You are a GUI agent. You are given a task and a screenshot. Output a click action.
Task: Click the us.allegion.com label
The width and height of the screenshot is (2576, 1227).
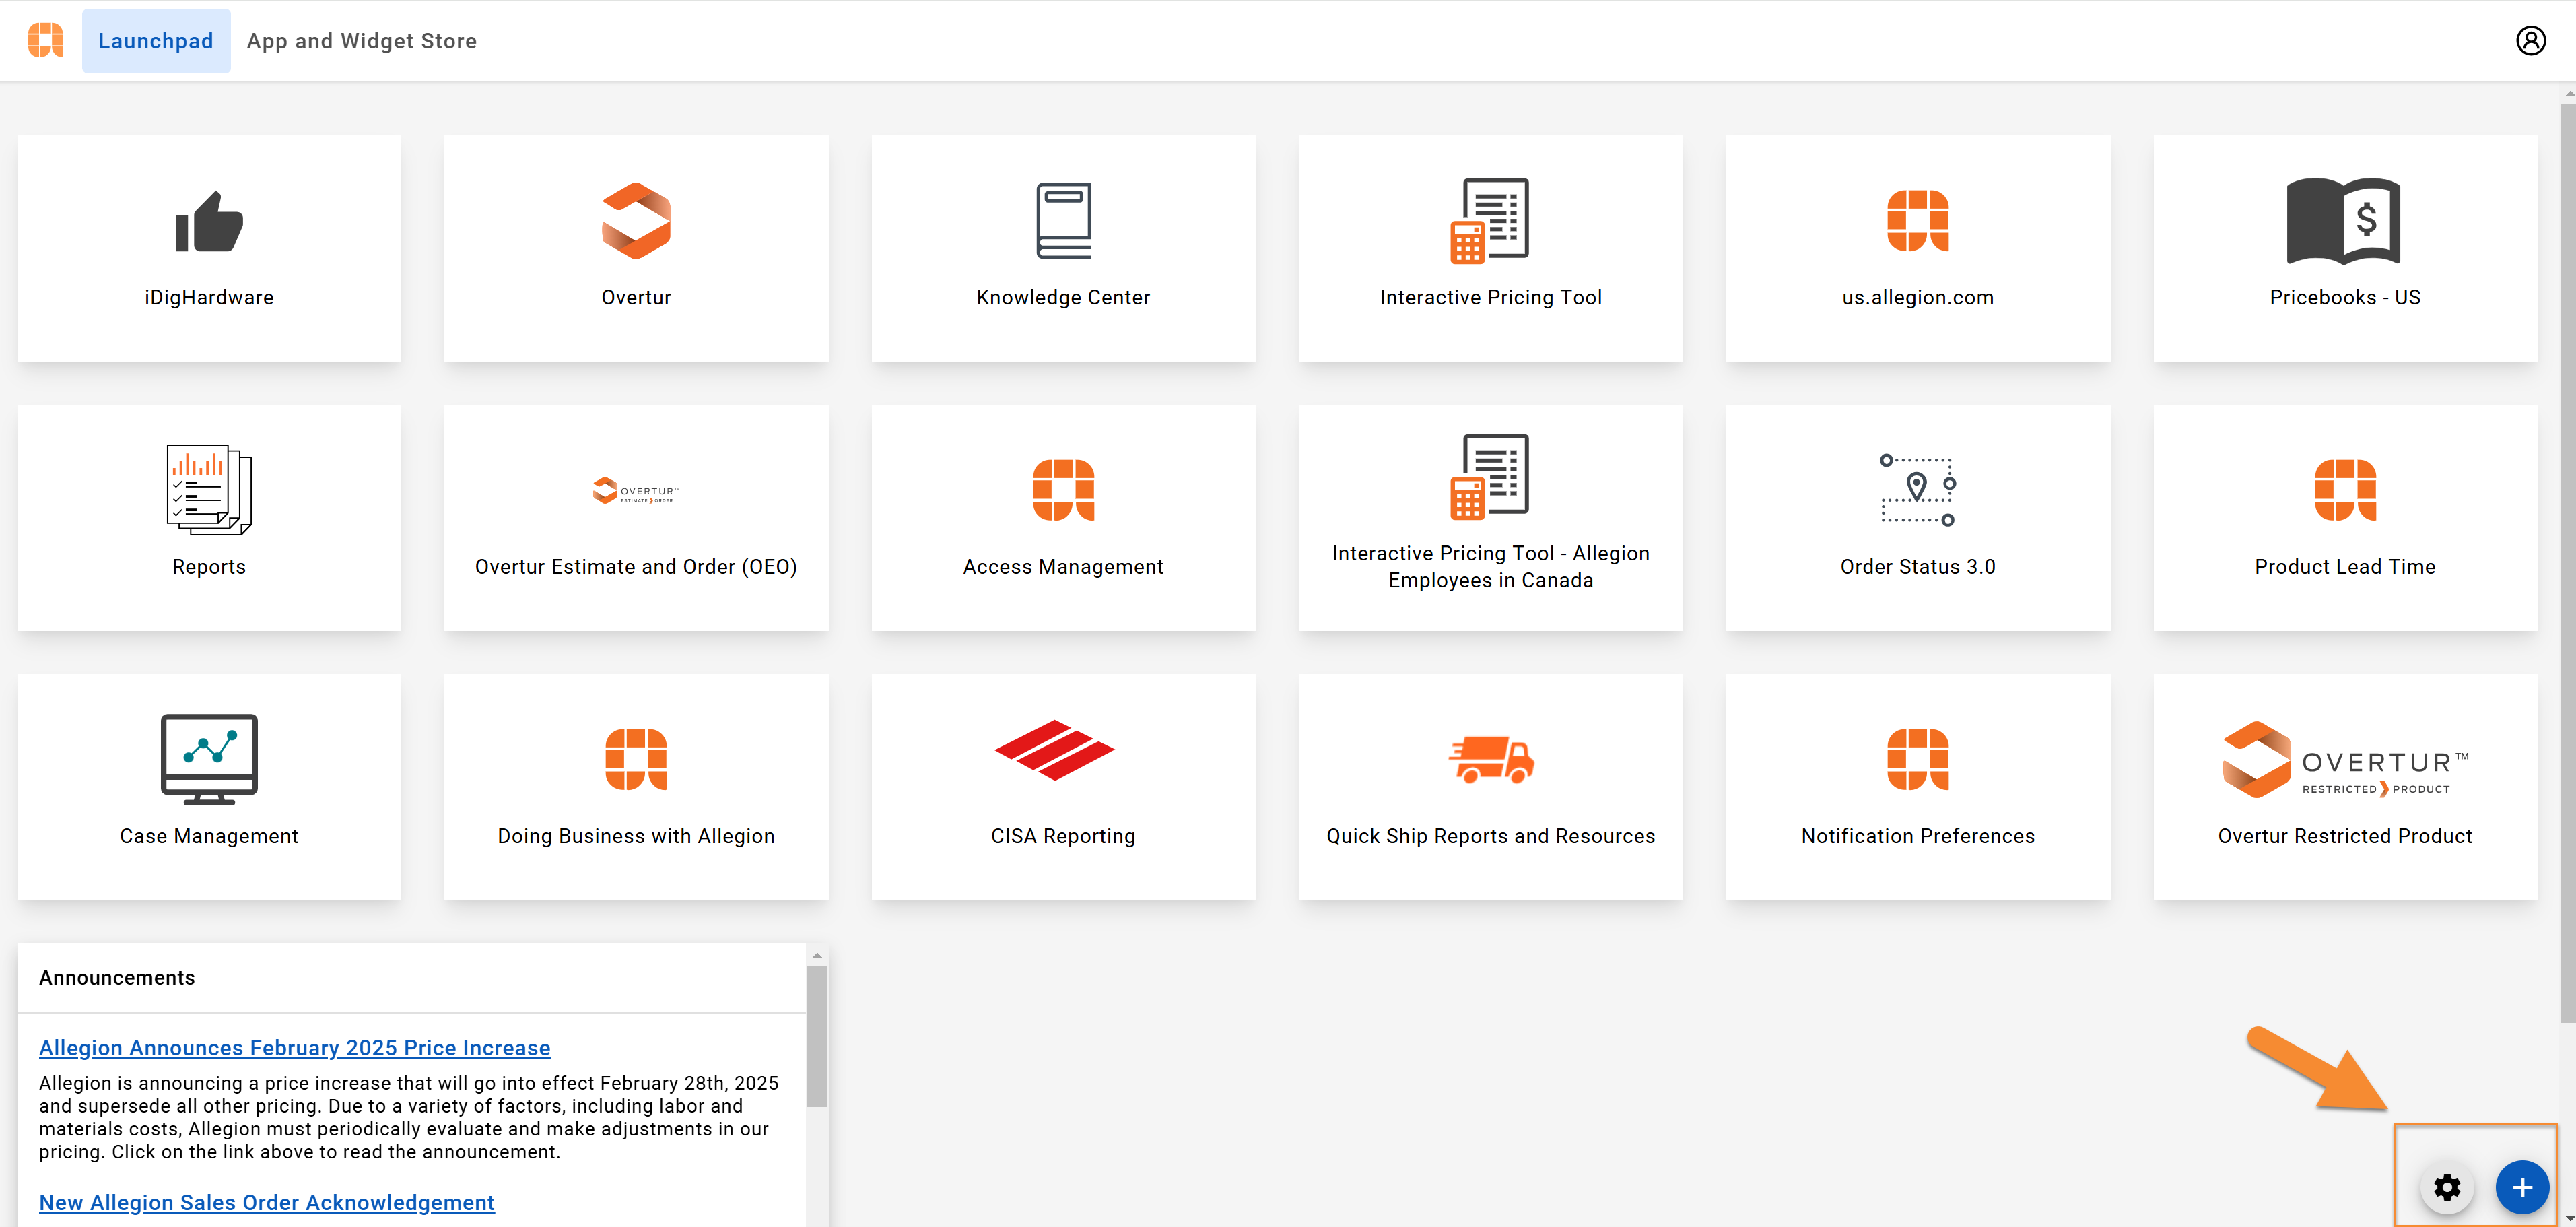click(1917, 297)
